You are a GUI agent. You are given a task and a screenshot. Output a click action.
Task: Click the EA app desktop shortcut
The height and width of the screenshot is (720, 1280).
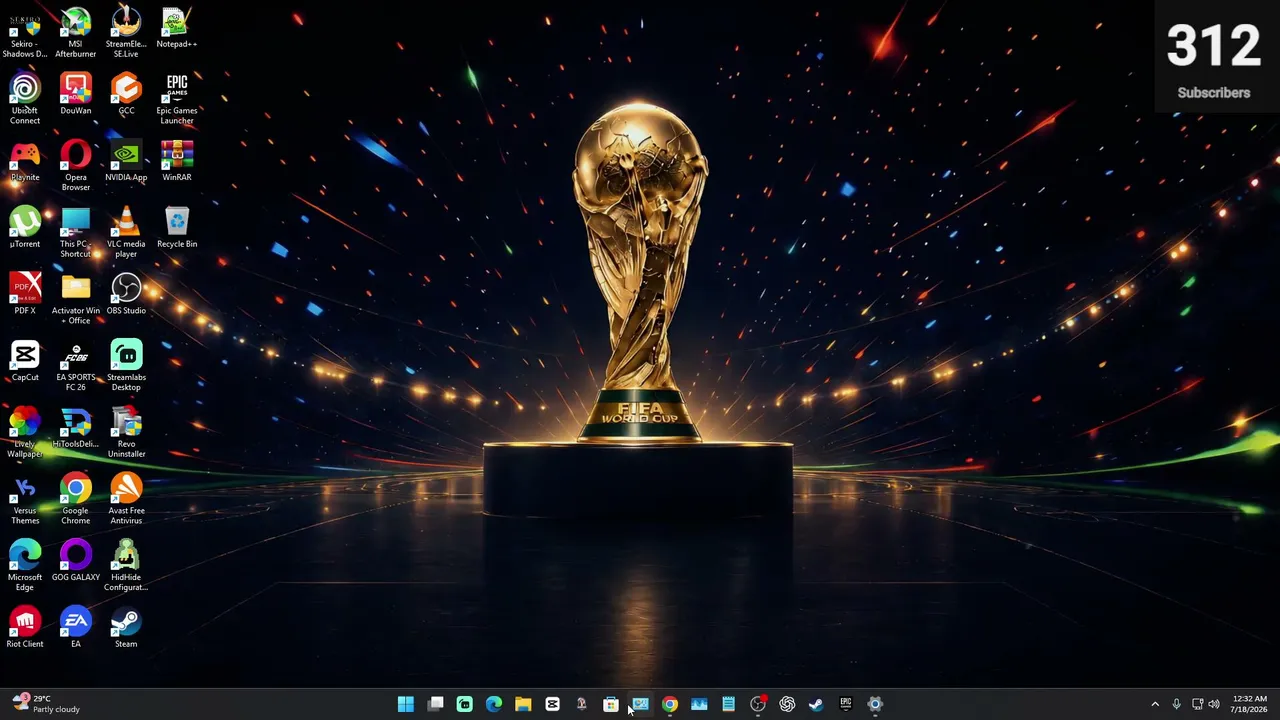click(x=76, y=628)
